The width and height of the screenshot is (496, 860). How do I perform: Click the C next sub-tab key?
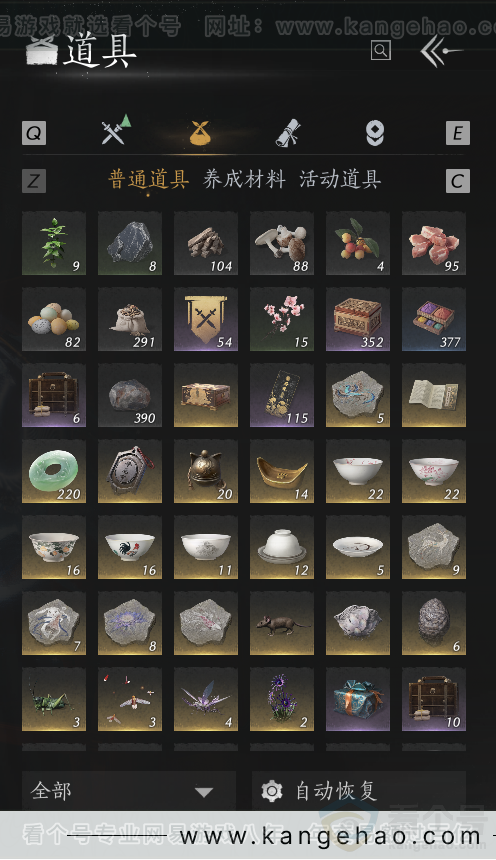coord(458,181)
